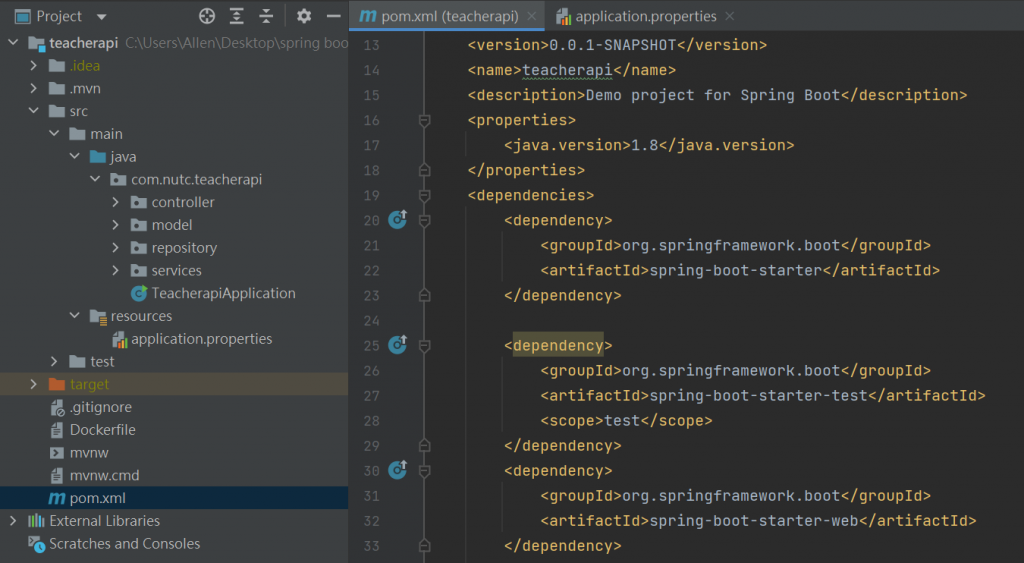The height and width of the screenshot is (563, 1024).
Task: Click the .gitignore file icon
Action: (57, 408)
